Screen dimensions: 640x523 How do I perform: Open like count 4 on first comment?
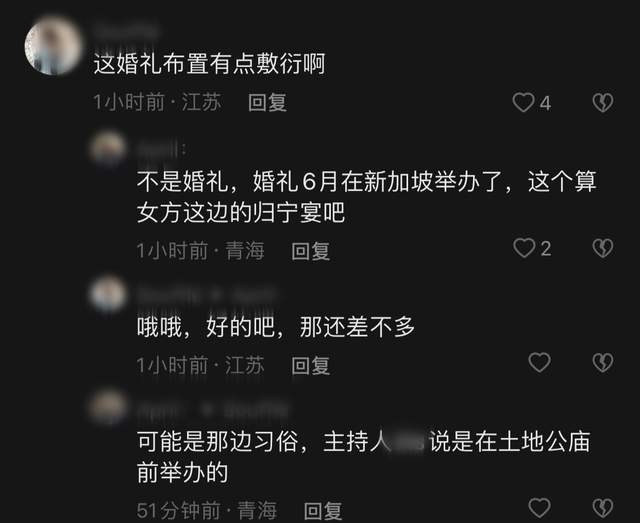pos(546,103)
